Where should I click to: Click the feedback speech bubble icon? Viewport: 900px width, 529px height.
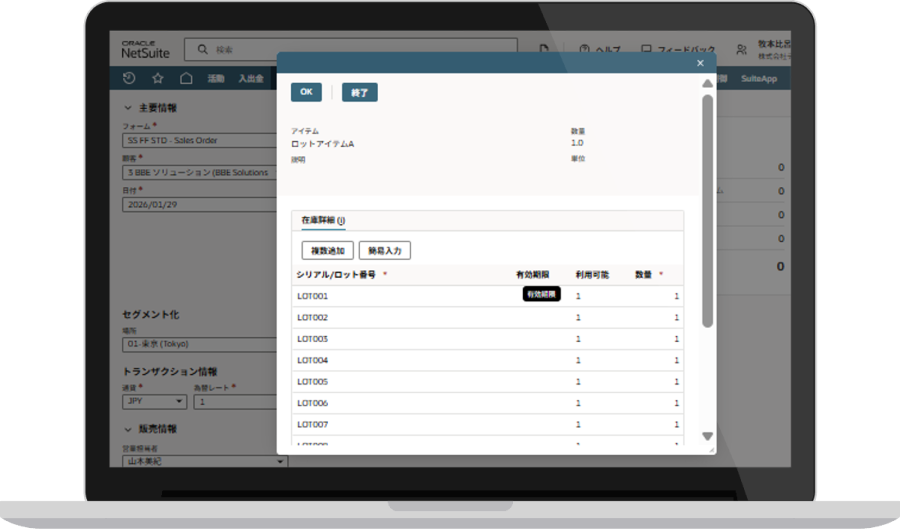[x=646, y=49]
